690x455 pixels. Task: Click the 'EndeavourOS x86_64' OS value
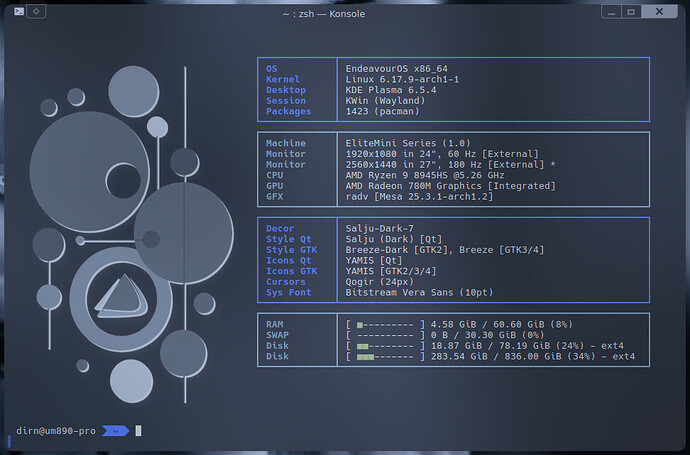(x=397, y=68)
